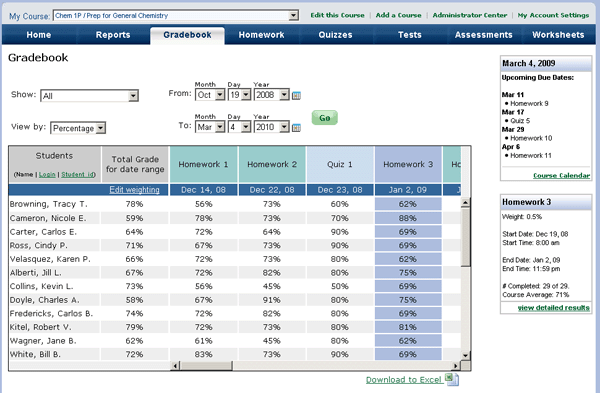
Task: Click the horizontal scroll left arrow
Action: tap(175, 366)
